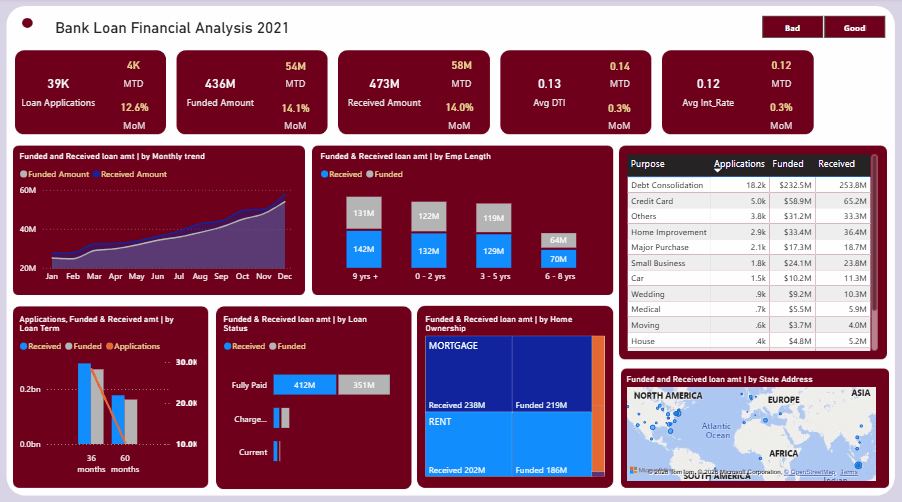Select the Fully Paid 412M received bar
This screenshot has height=502, width=902.
303,385
